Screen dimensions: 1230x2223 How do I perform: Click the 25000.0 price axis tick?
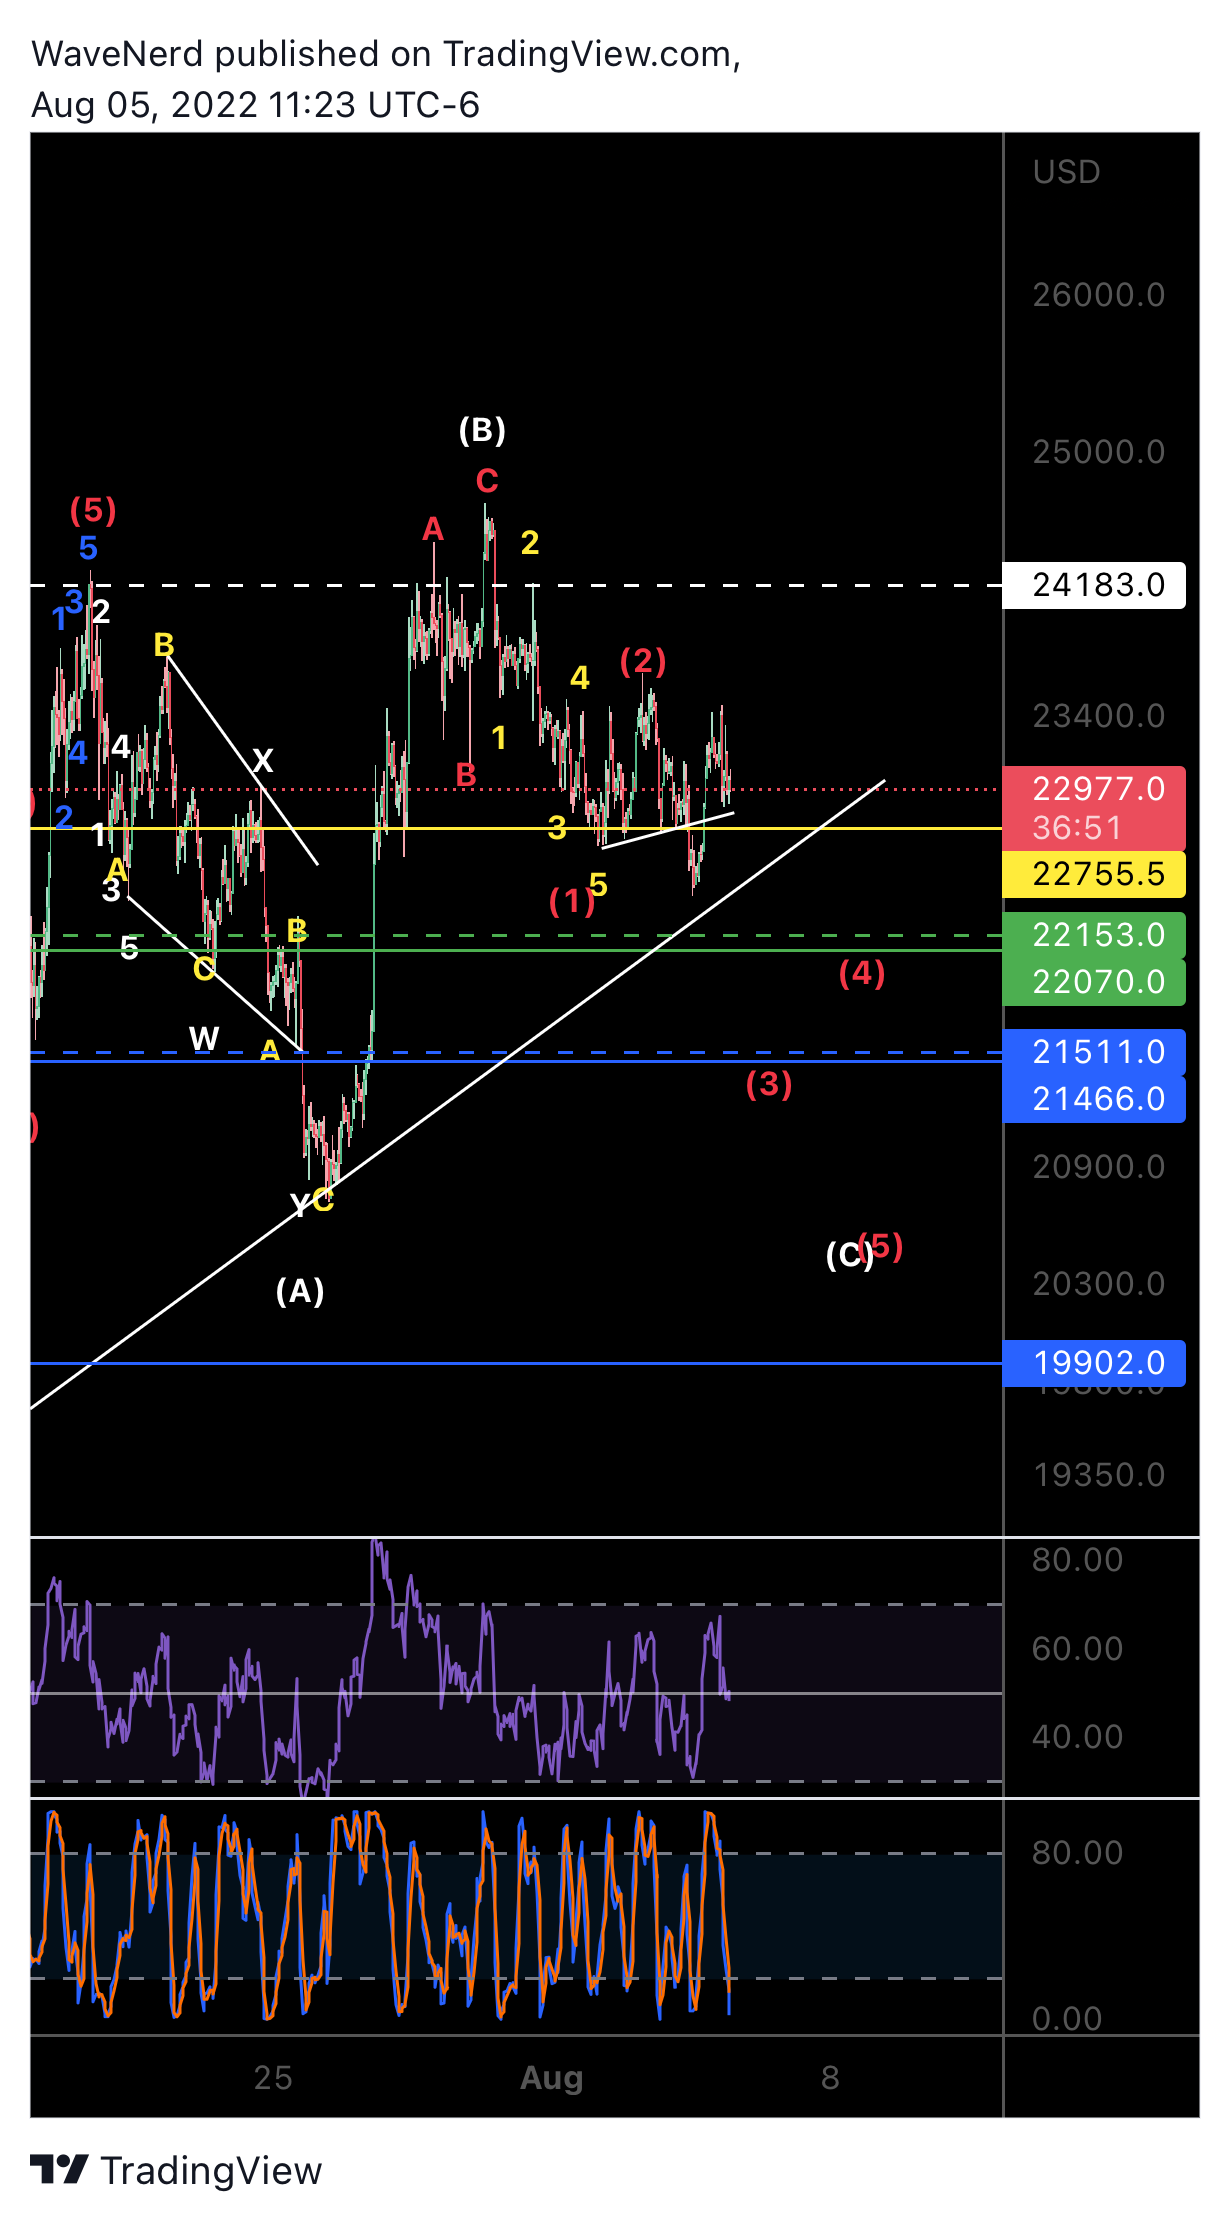click(1098, 452)
